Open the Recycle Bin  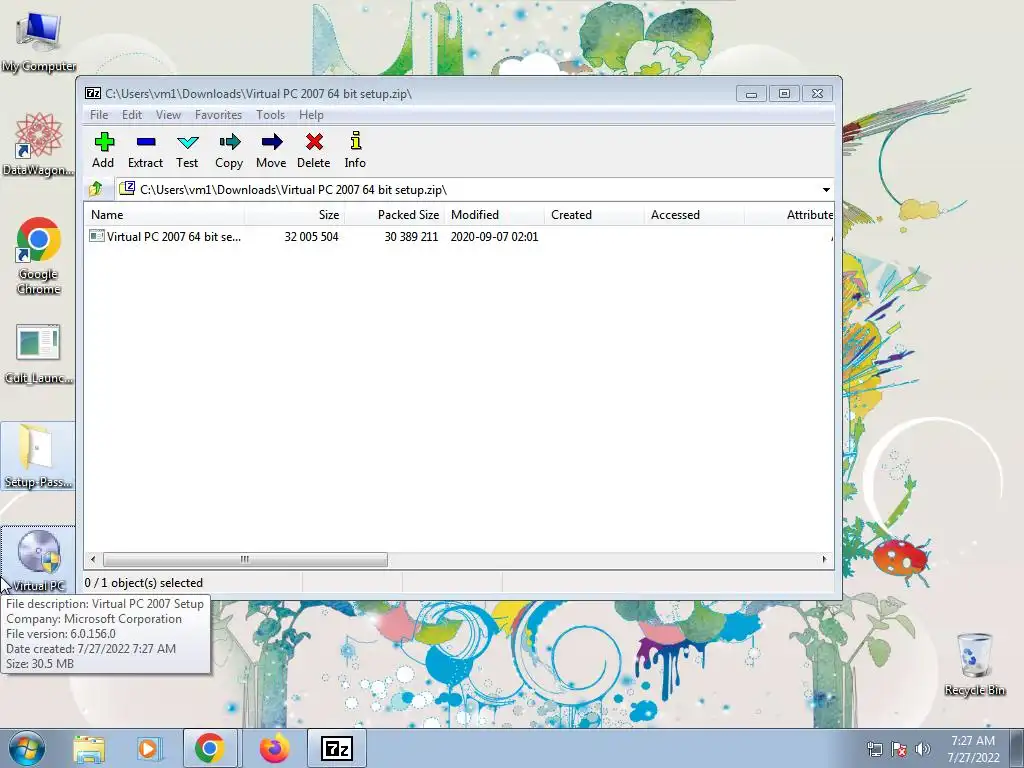click(x=974, y=664)
